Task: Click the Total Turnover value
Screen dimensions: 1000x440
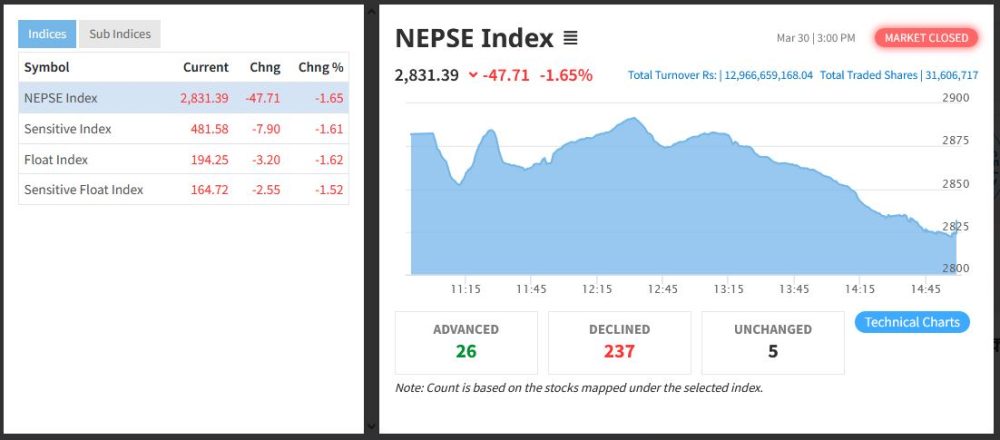Action: pos(766,75)
